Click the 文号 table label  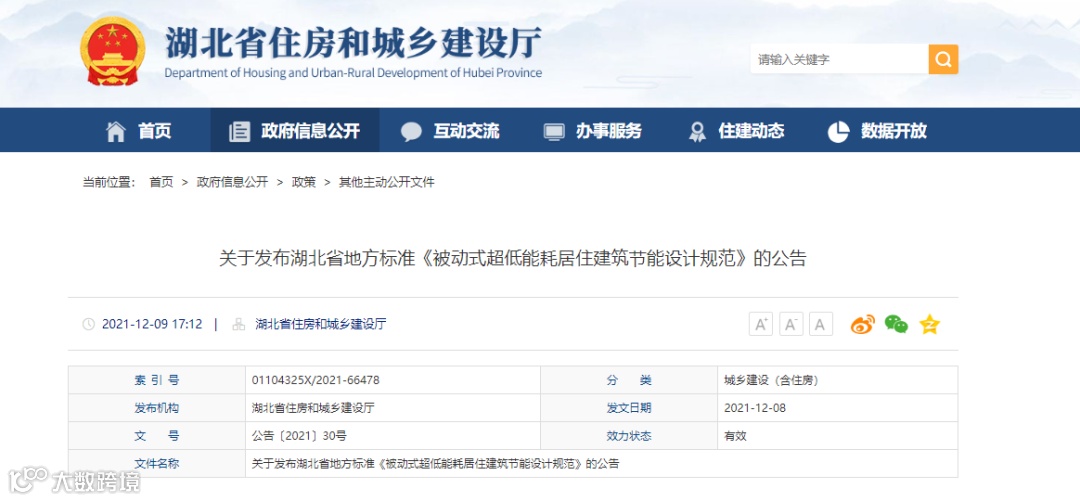tap(156, 436)
